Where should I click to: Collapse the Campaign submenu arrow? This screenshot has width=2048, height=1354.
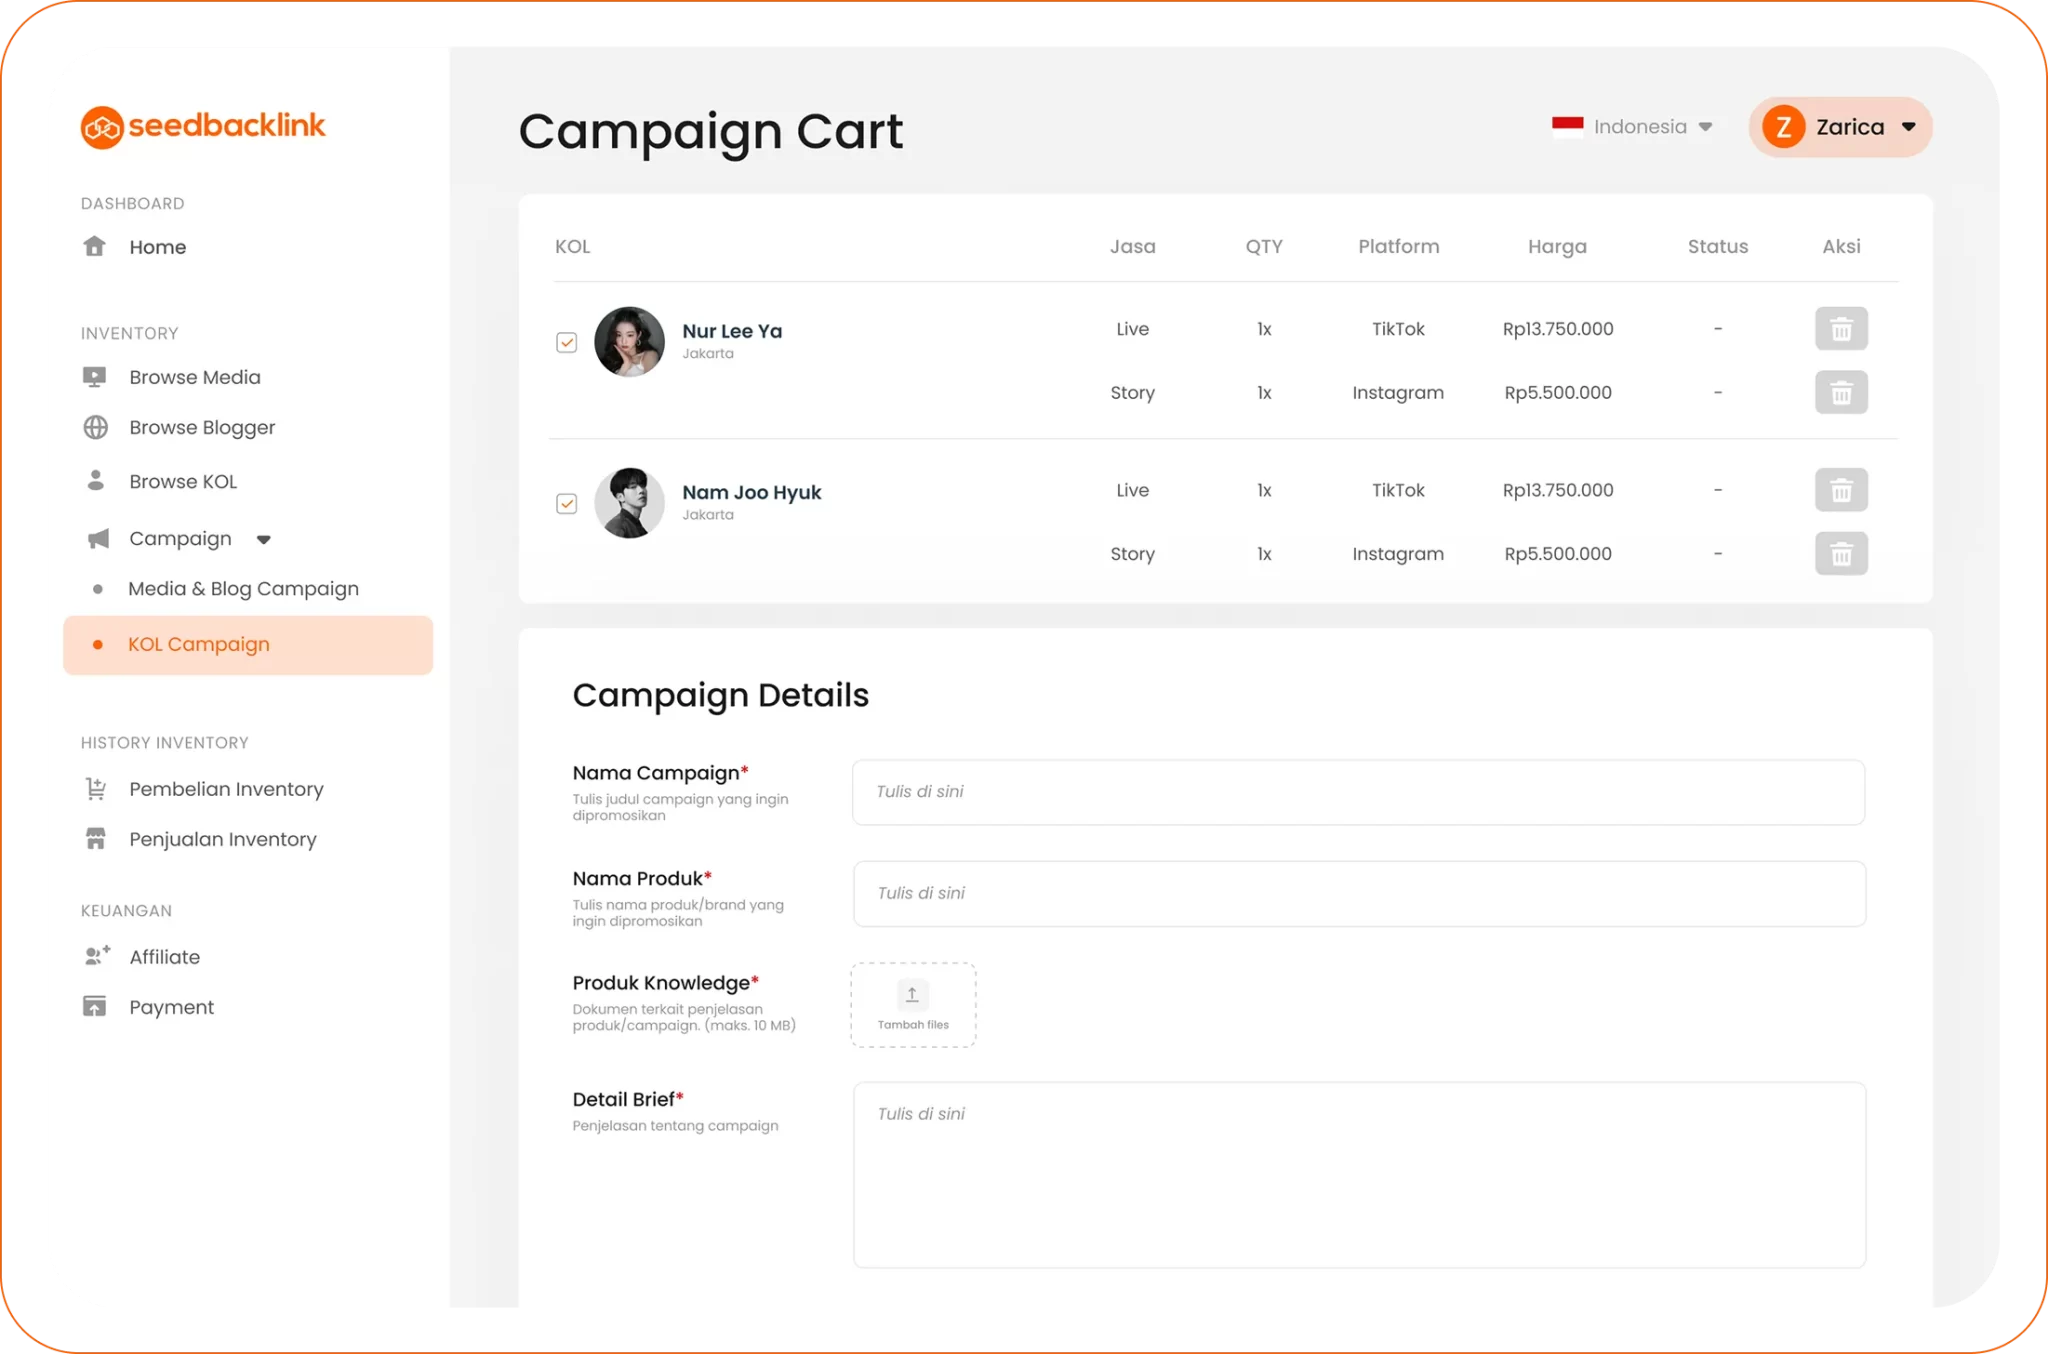264,540
